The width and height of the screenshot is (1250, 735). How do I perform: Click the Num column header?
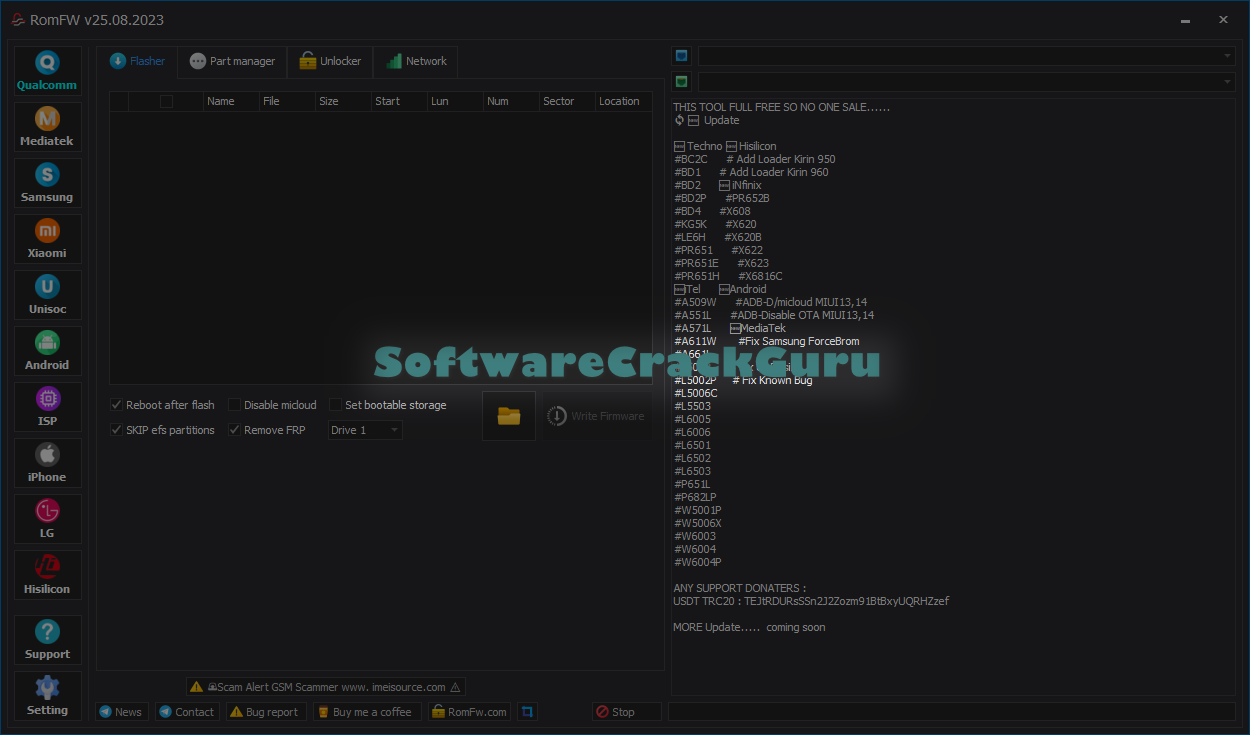click(510, 101)
